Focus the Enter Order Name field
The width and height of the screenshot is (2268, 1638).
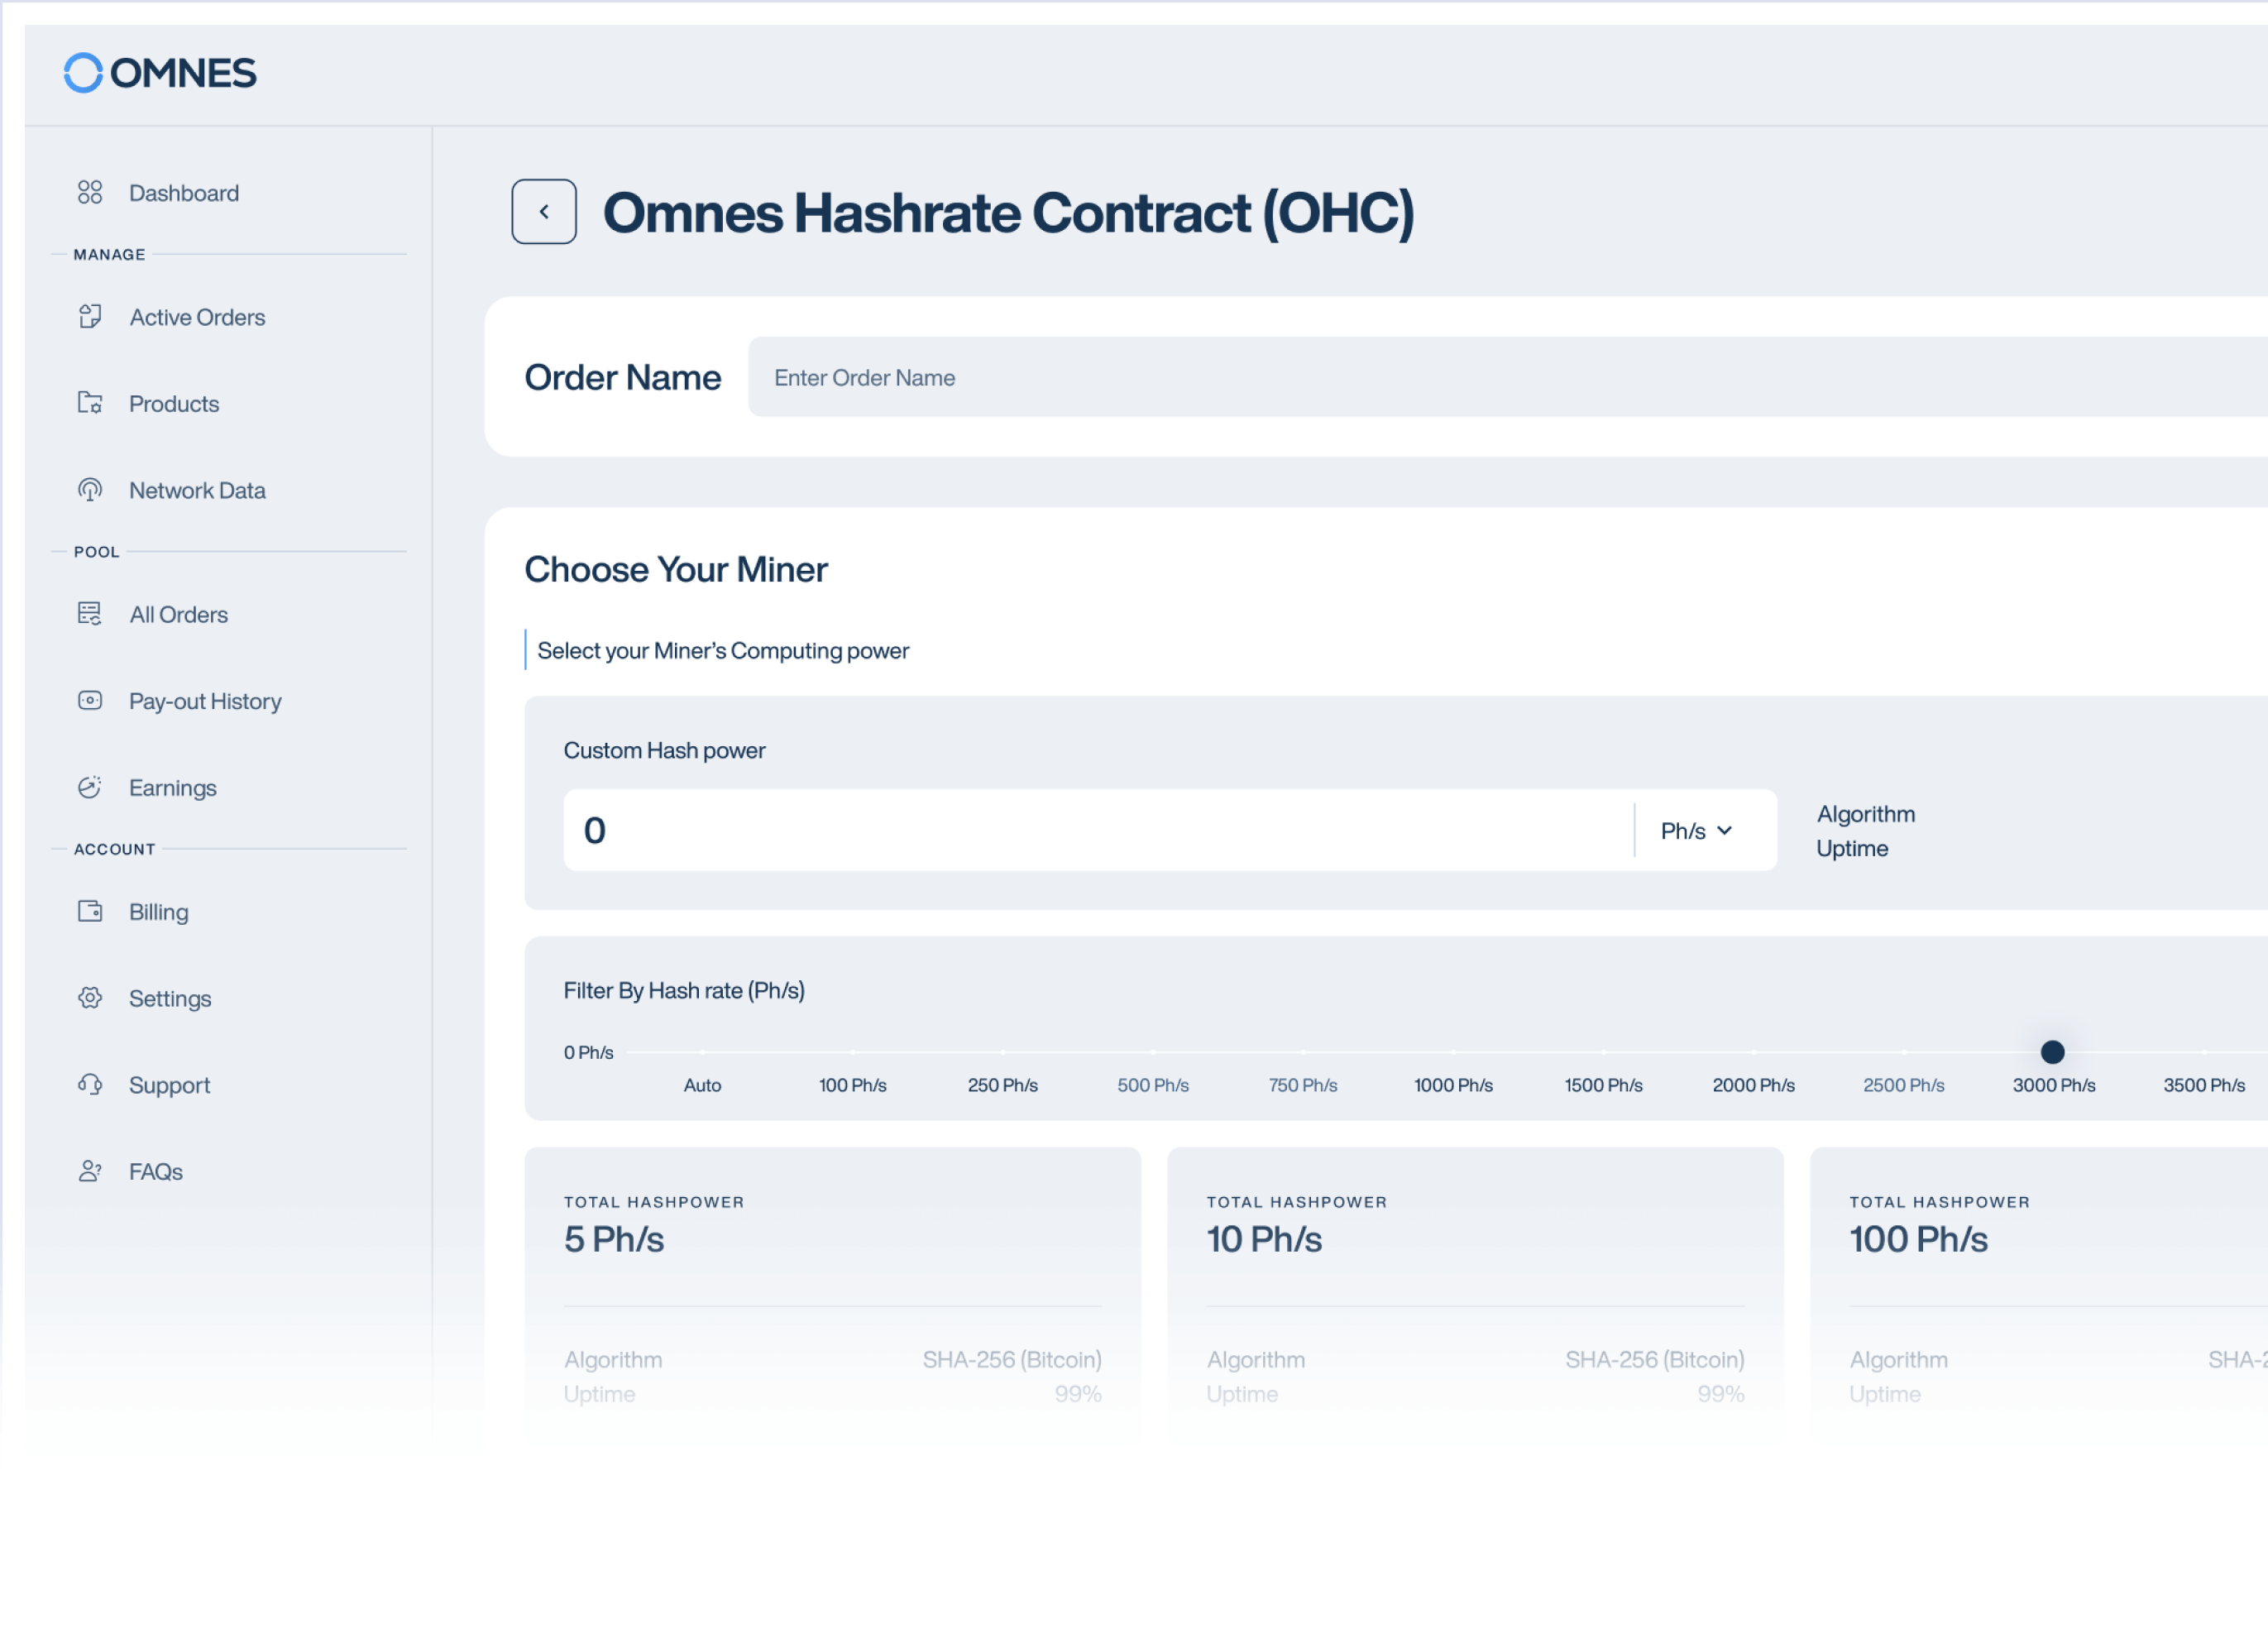1508,377
